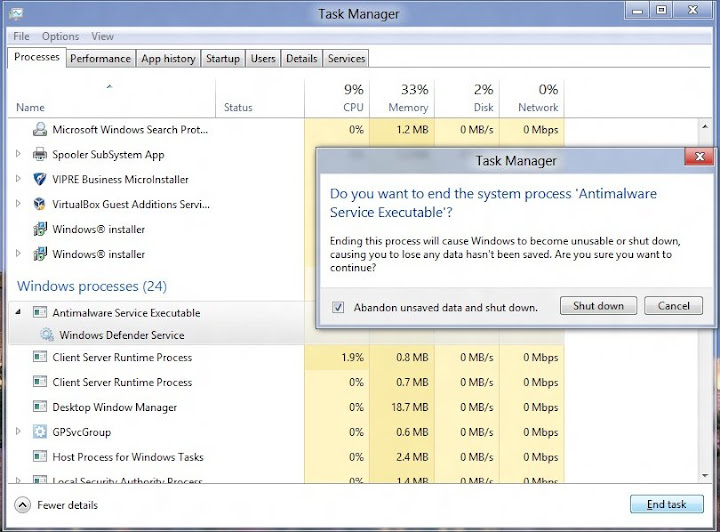Click the Desktop Window Manager icon
The width and height of the screenshot is (720, 532).
click(x=40, y=407)
